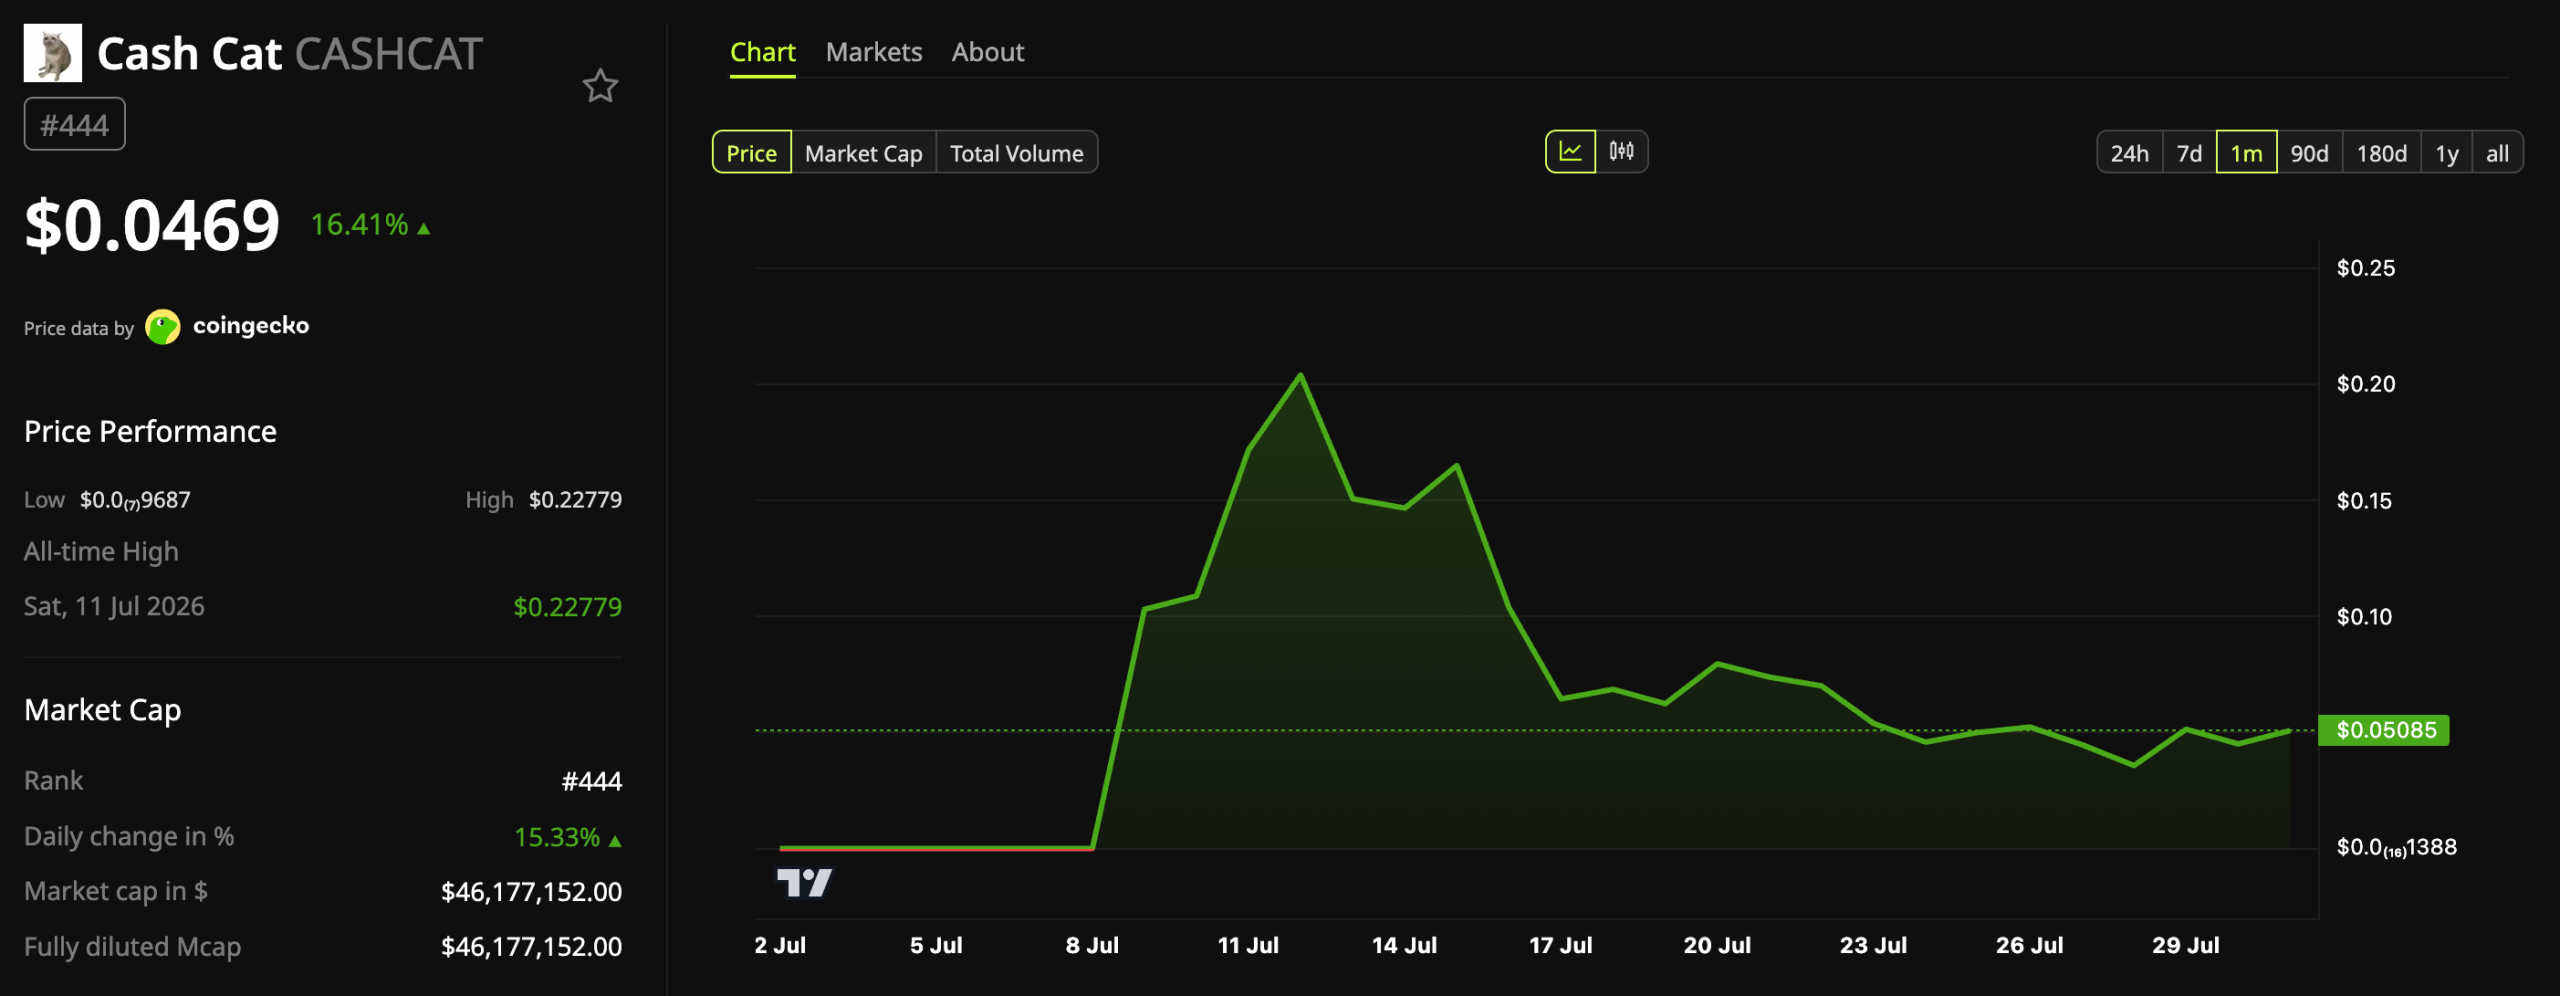Select the Market Cap chart mode
The height and width of the screenshot is (996, 2560).
[864, 153]
